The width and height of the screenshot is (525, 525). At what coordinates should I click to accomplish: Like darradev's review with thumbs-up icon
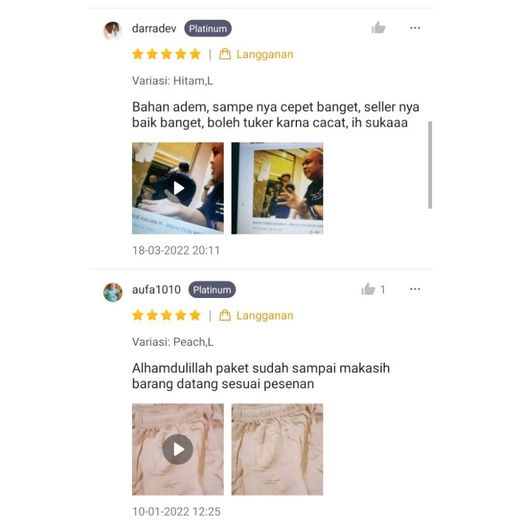(x=378, y=28)
